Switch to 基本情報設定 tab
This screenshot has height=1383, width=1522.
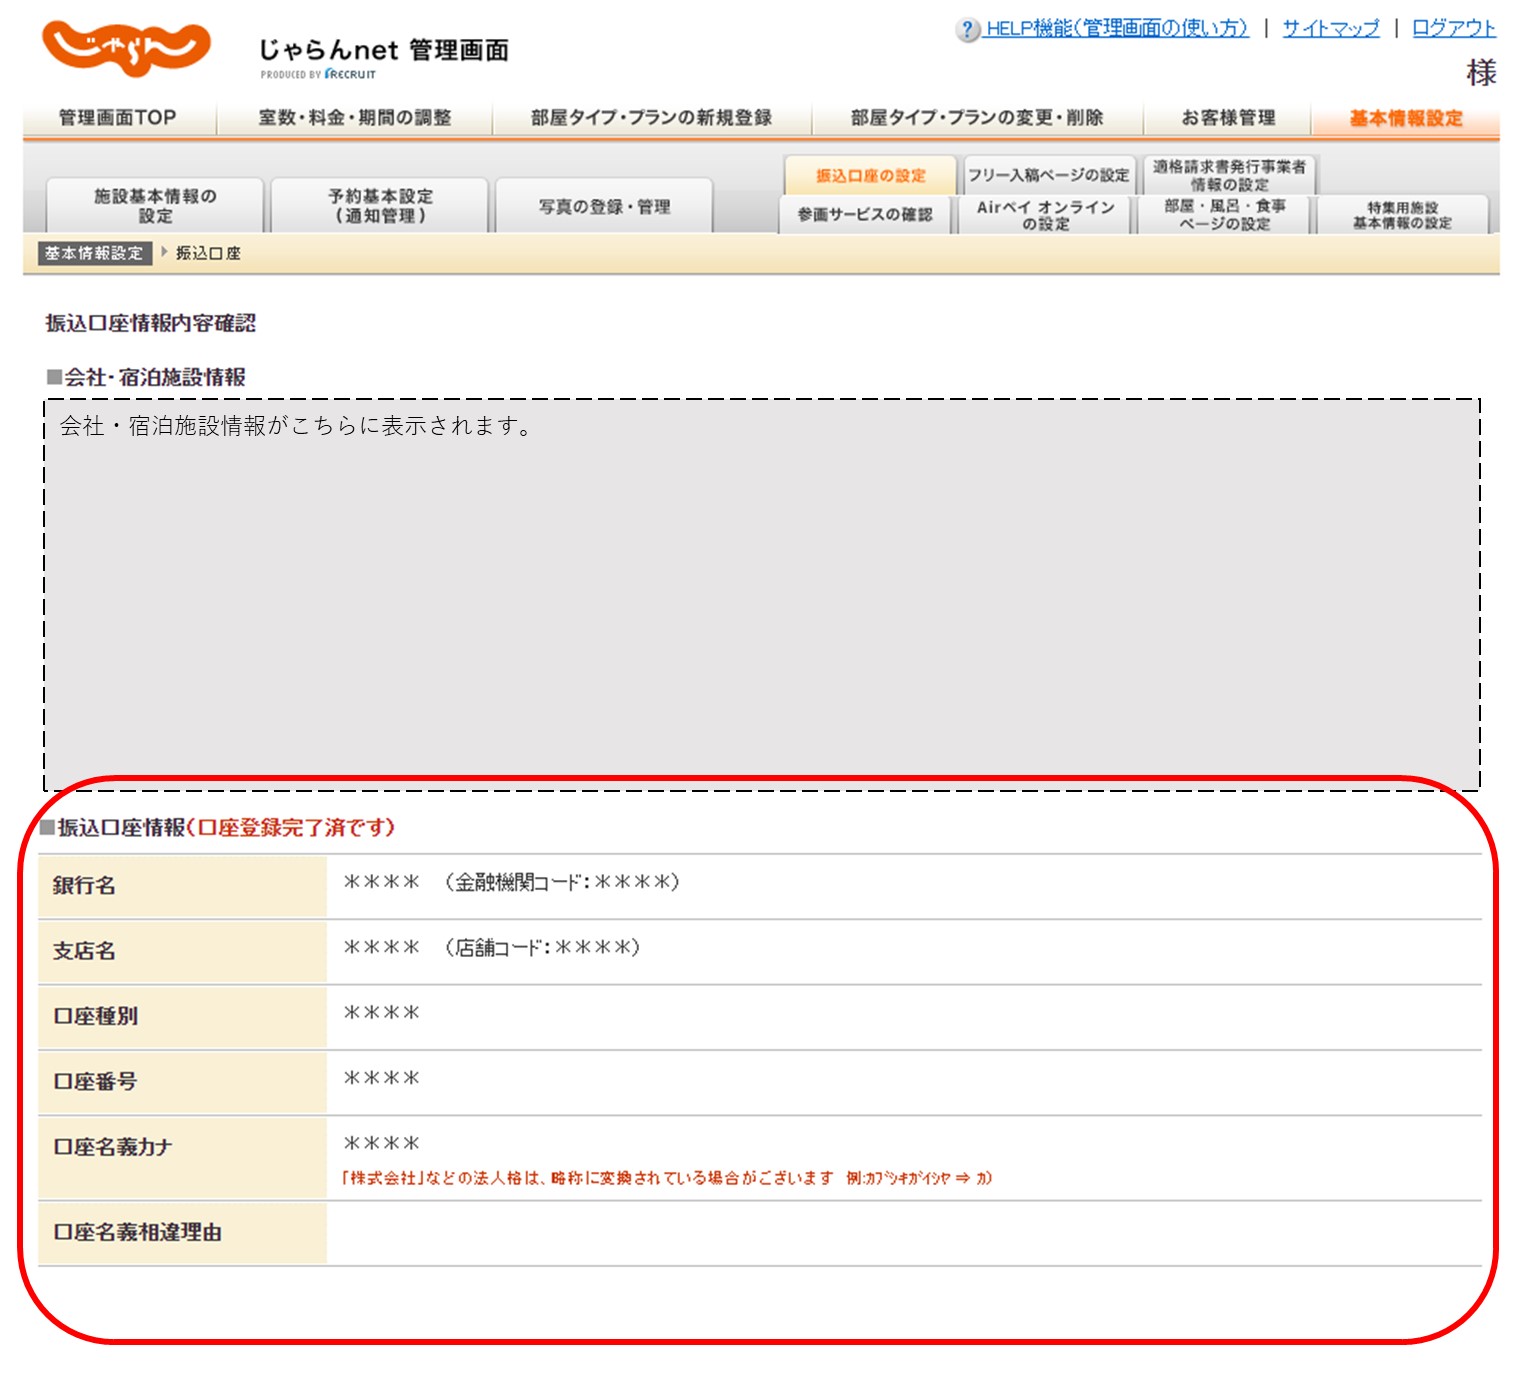(x=1405, y=118)
